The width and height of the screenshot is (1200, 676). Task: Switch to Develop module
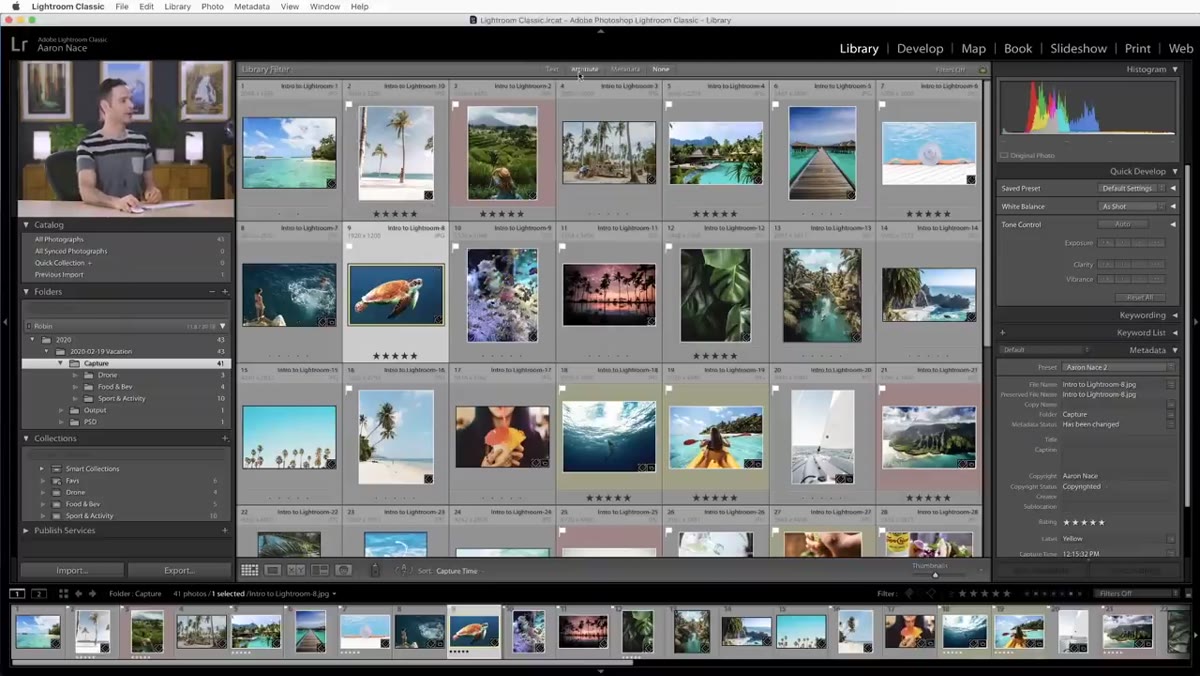[x=920, y=48]
